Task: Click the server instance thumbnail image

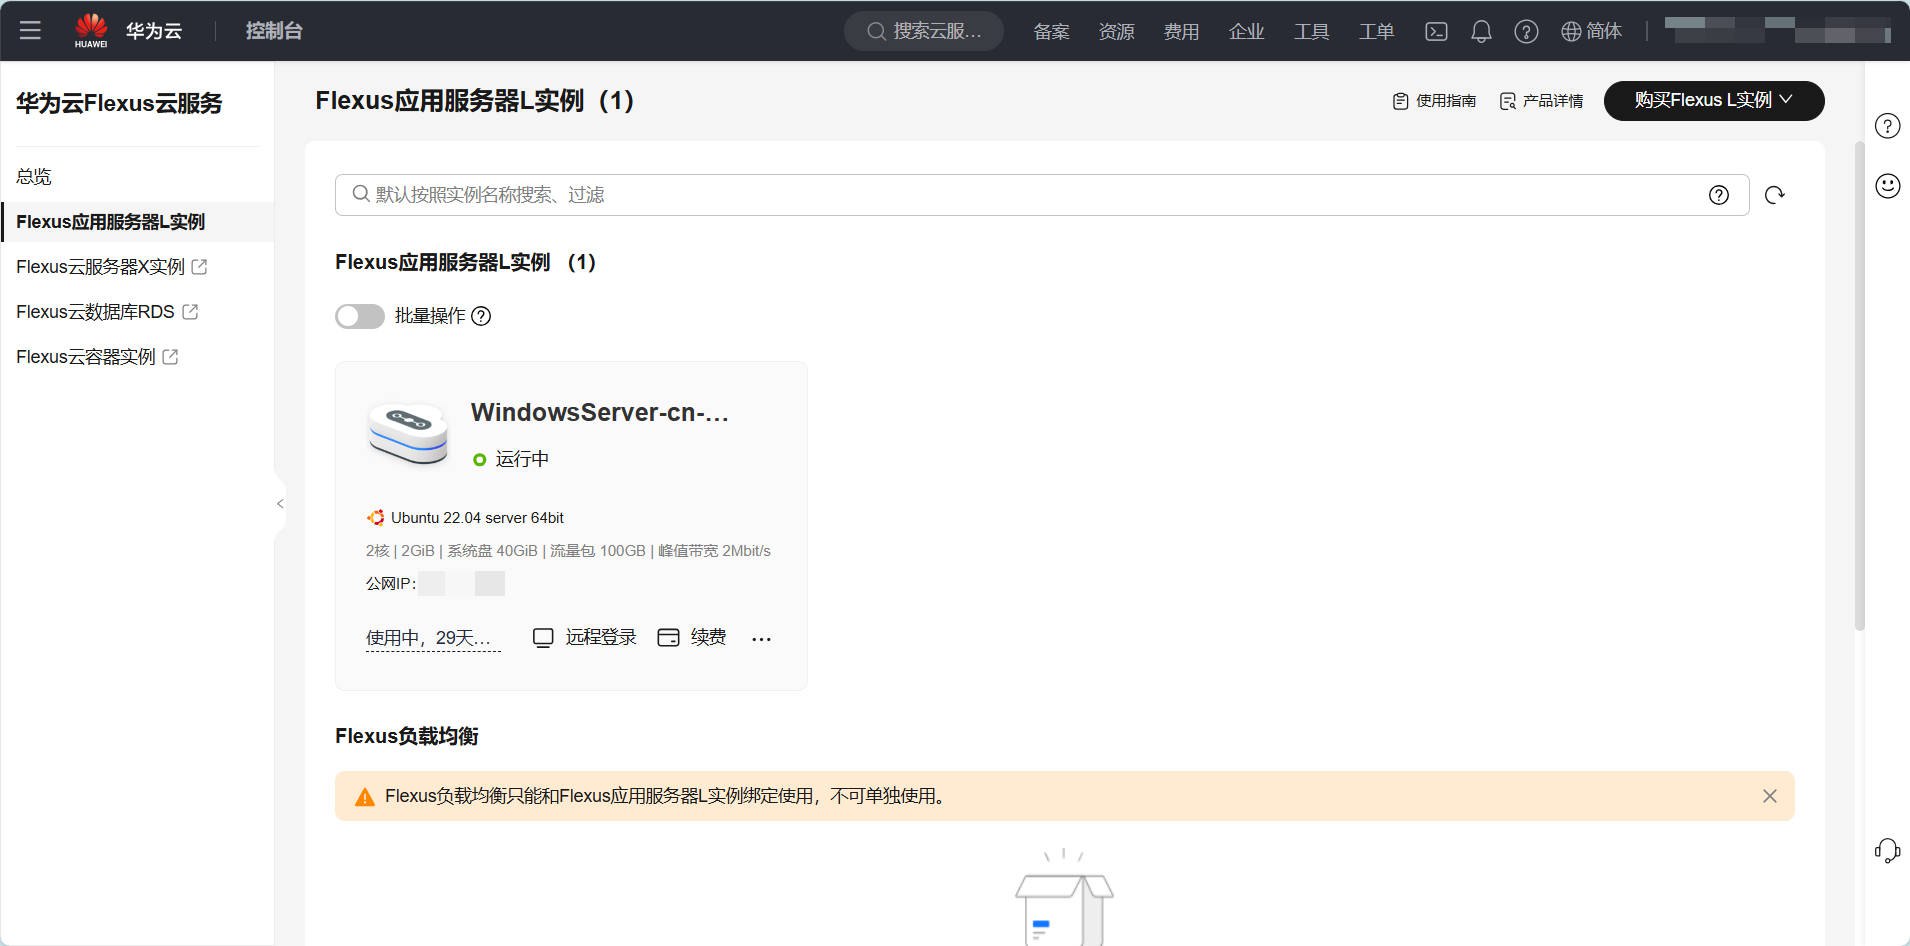Action: 408,434
